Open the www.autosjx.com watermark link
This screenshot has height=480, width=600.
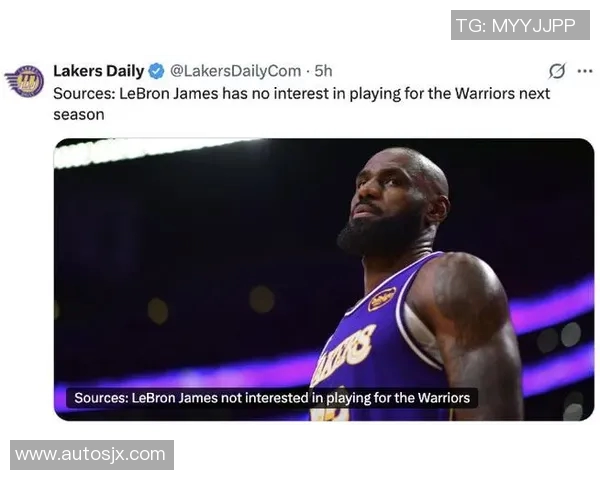coord(92,455)
